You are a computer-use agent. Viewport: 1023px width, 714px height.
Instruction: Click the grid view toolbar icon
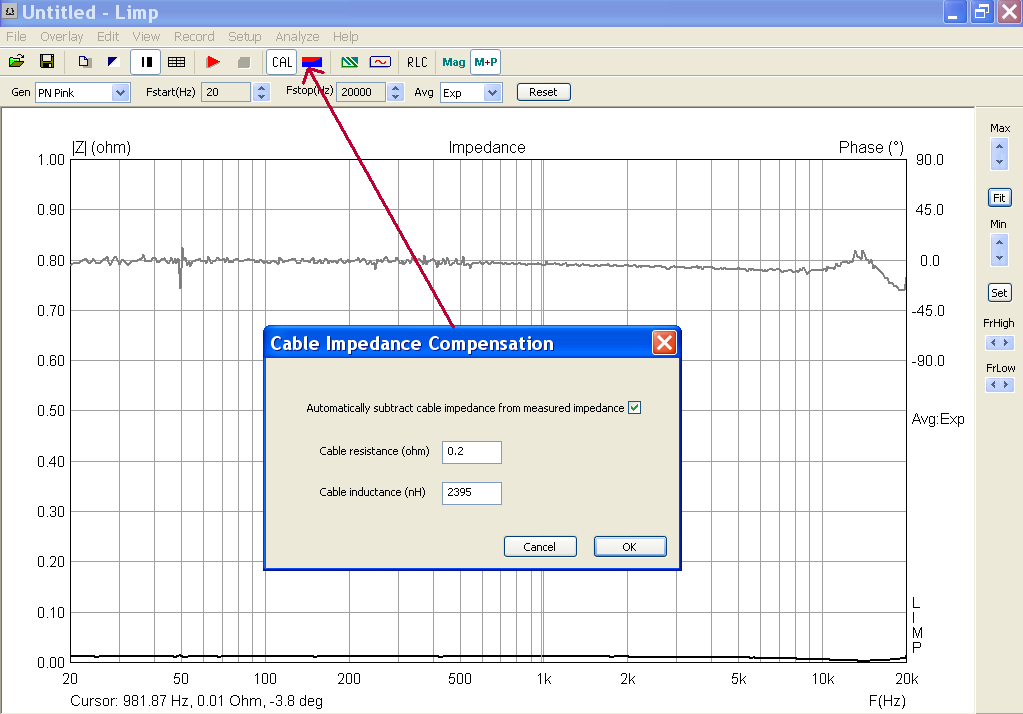(176, 62)
